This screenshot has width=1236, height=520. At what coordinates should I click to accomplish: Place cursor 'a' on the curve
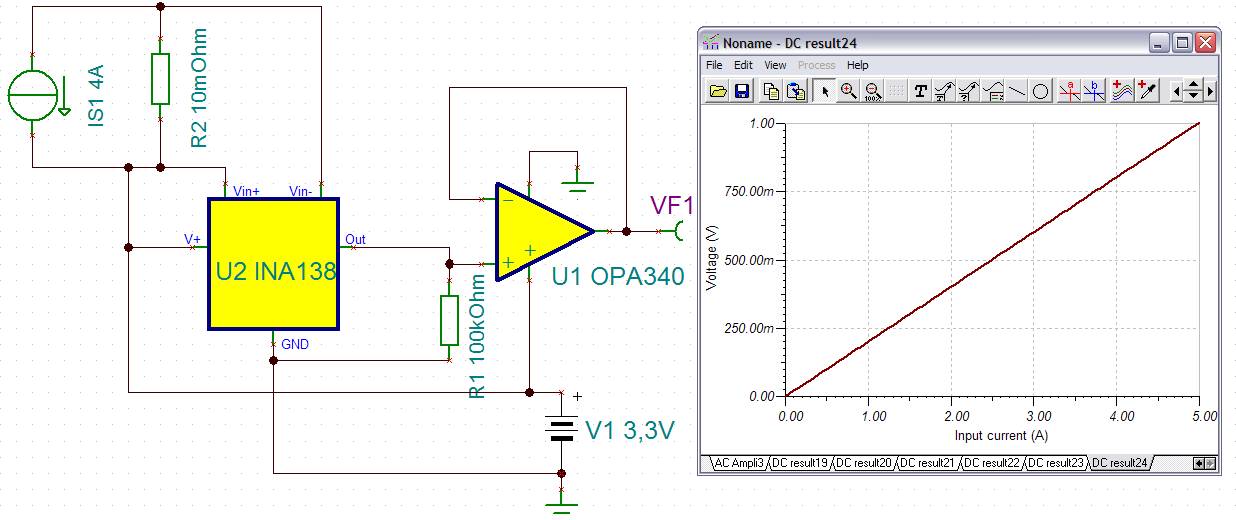[1070, 91]
